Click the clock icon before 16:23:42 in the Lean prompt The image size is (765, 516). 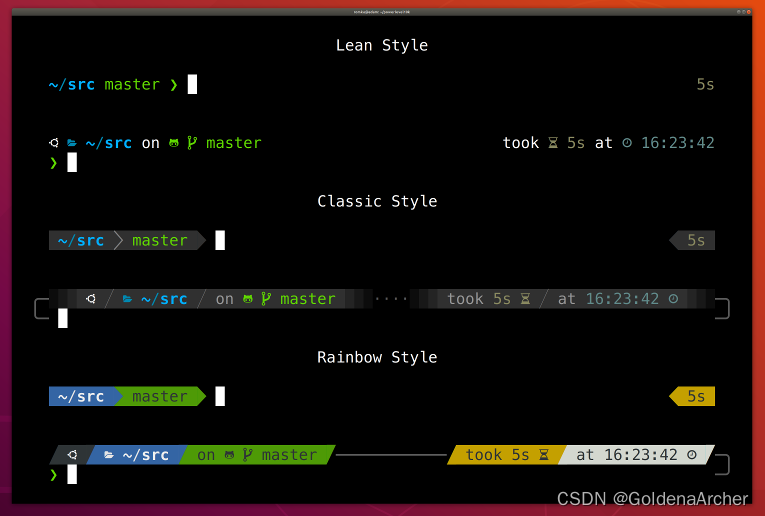click(627, 142)
